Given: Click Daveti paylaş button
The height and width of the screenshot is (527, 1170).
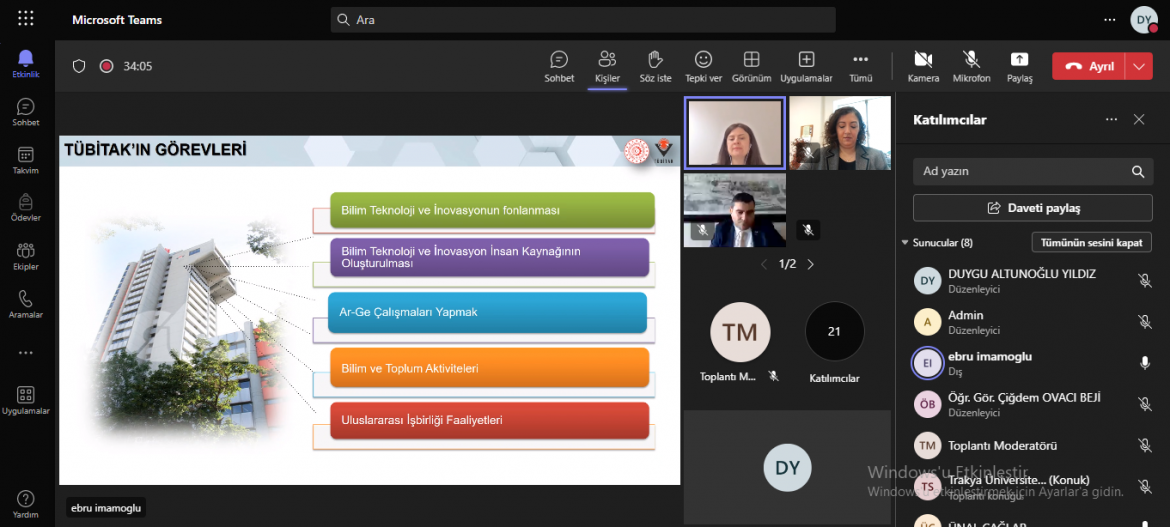Looking at the screenshot, I should [x=1033, y=208].
